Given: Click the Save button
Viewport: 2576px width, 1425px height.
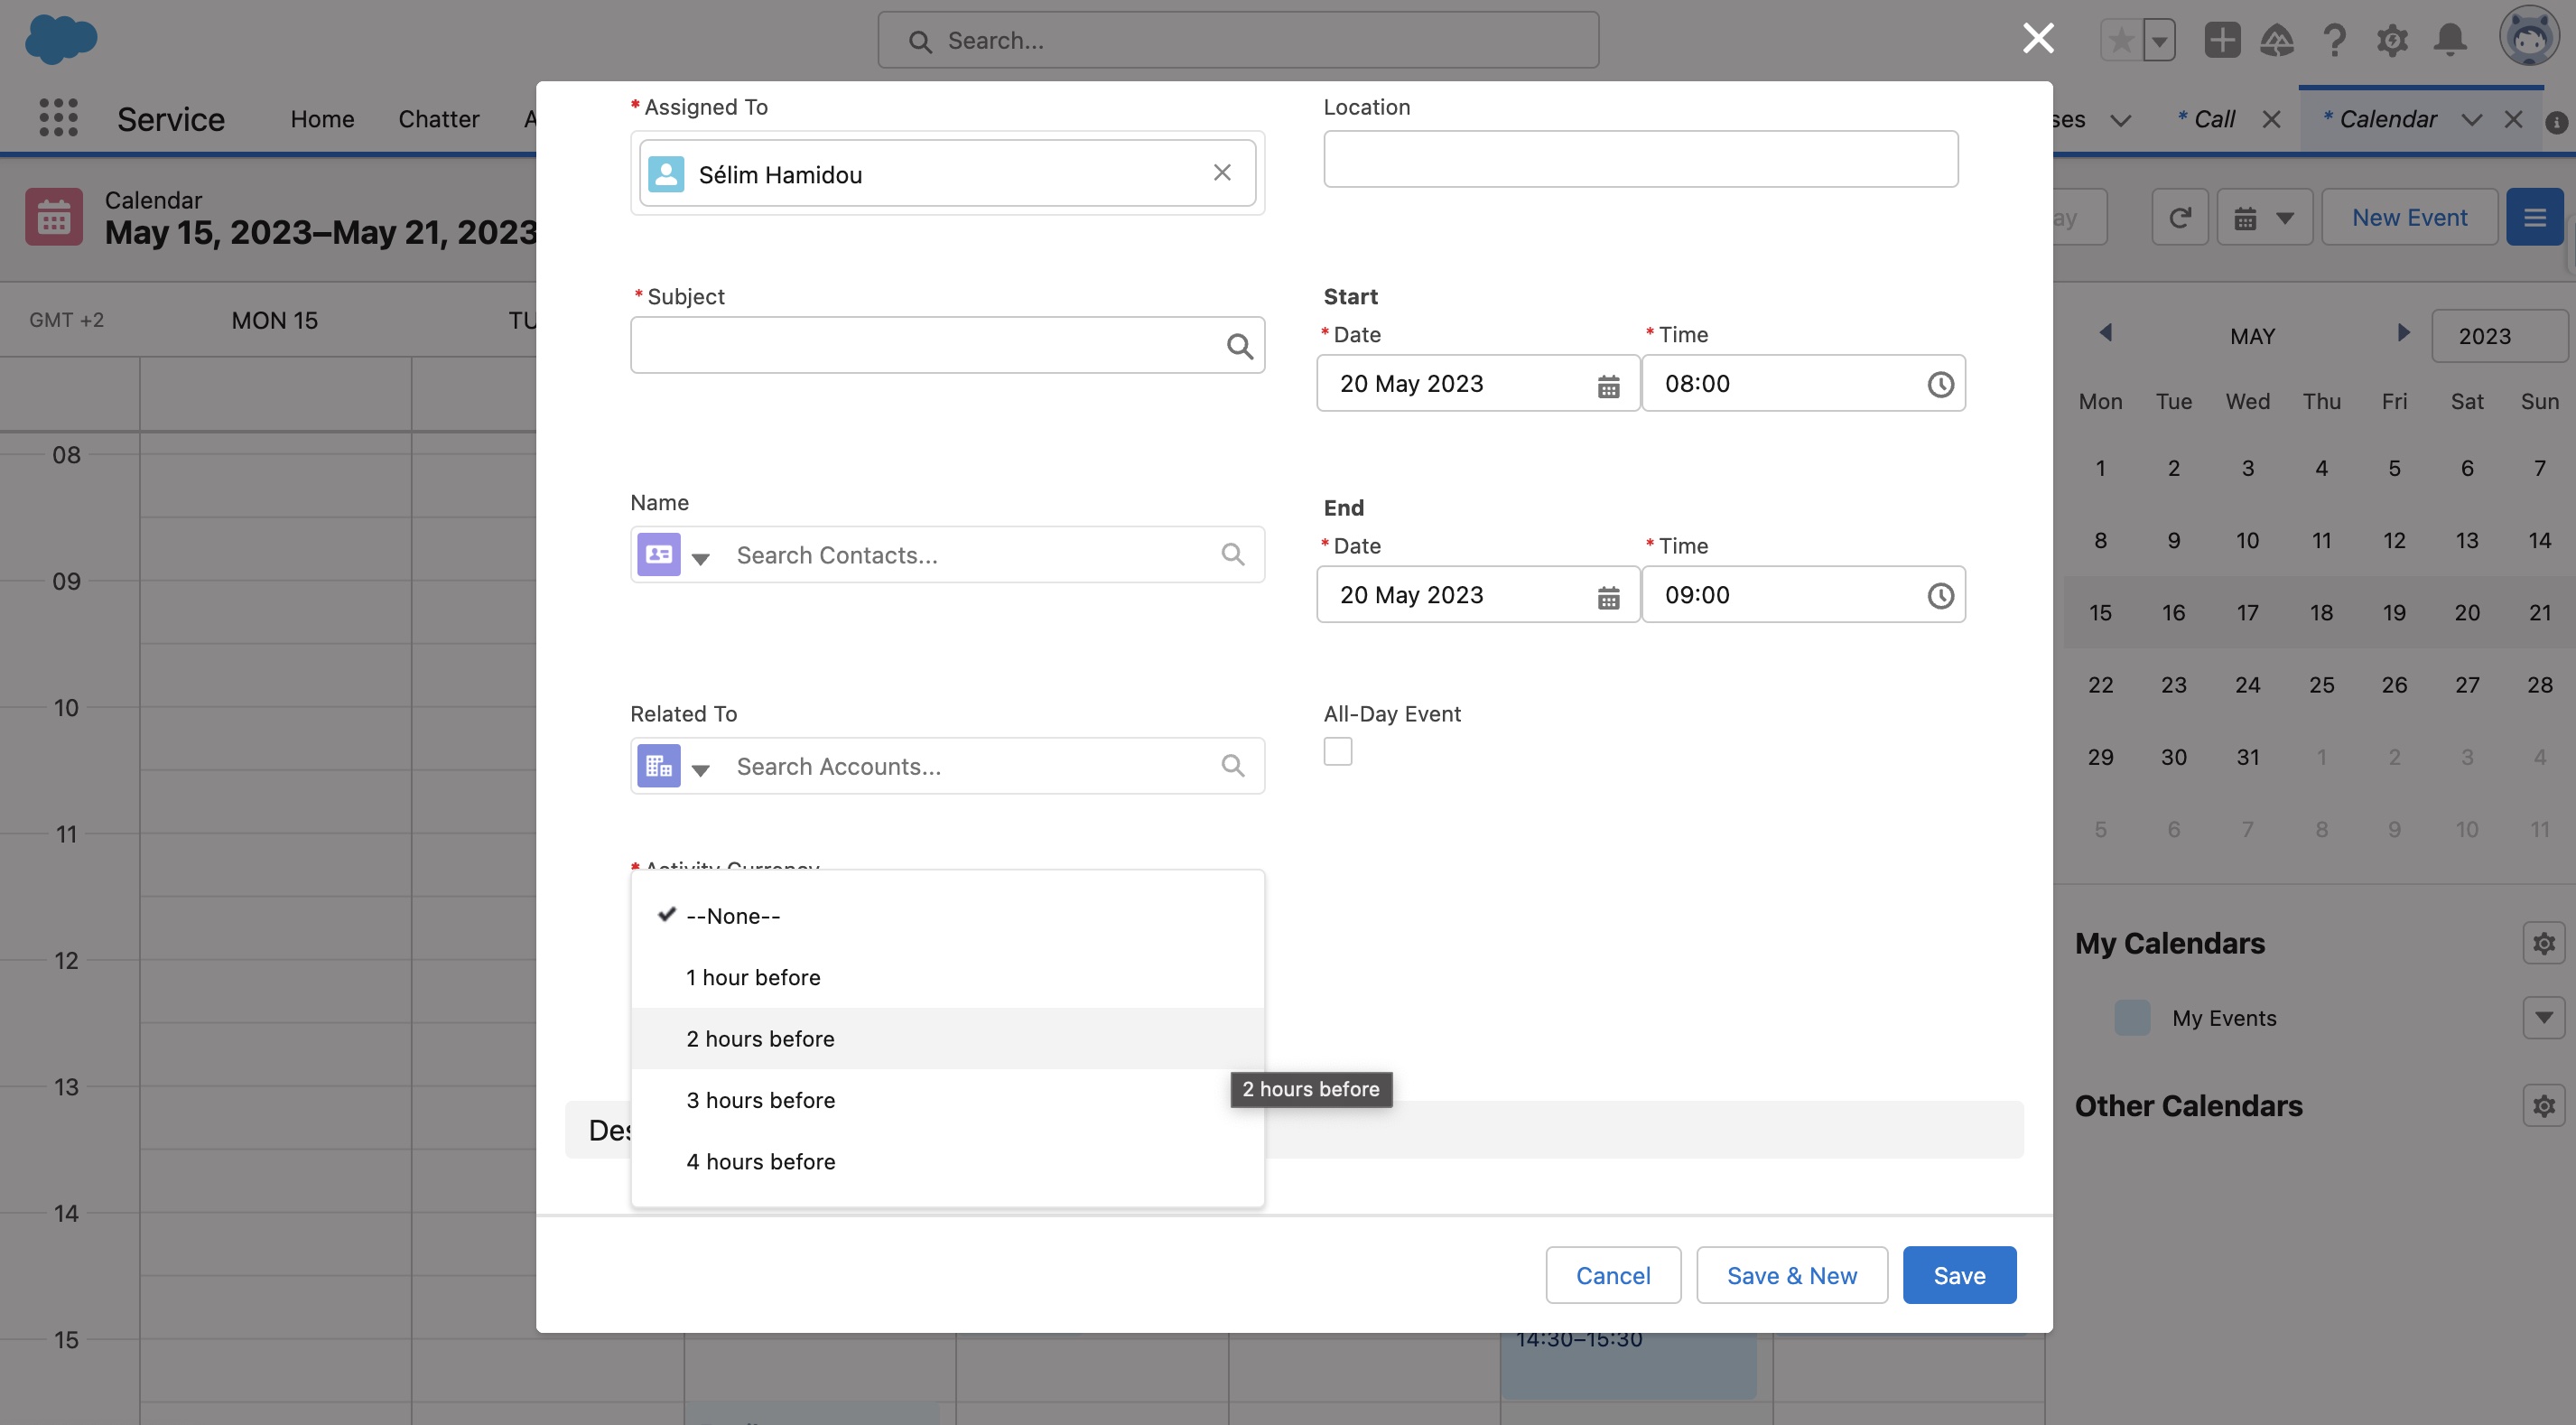Looking at the screenshot, I should tap(1959, 1275).
